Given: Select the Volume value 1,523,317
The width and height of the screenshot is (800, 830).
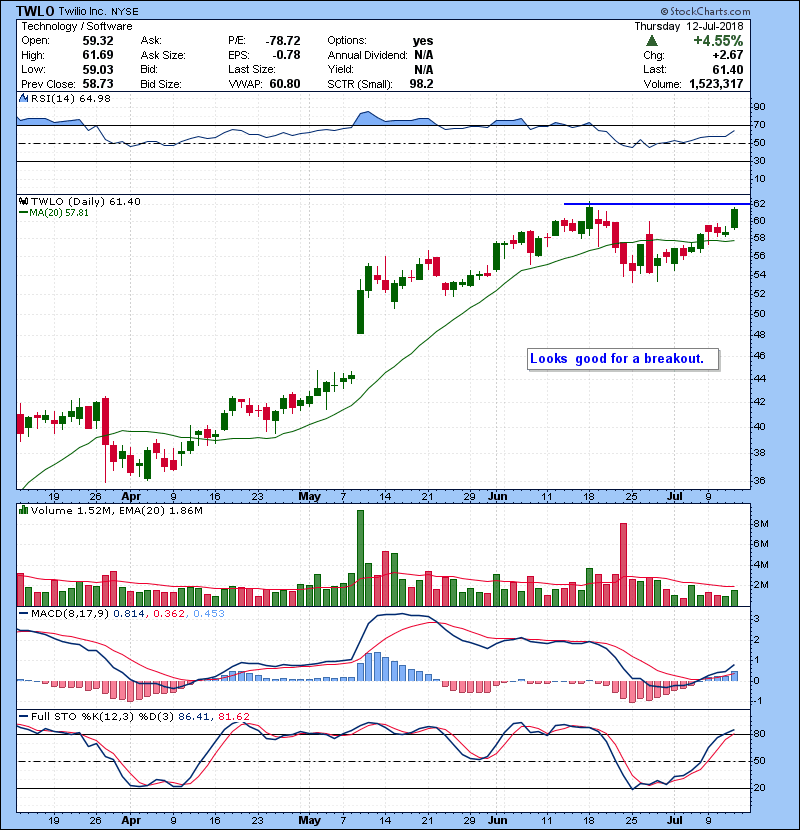Looking at the screenshot, I should [716, 84].
